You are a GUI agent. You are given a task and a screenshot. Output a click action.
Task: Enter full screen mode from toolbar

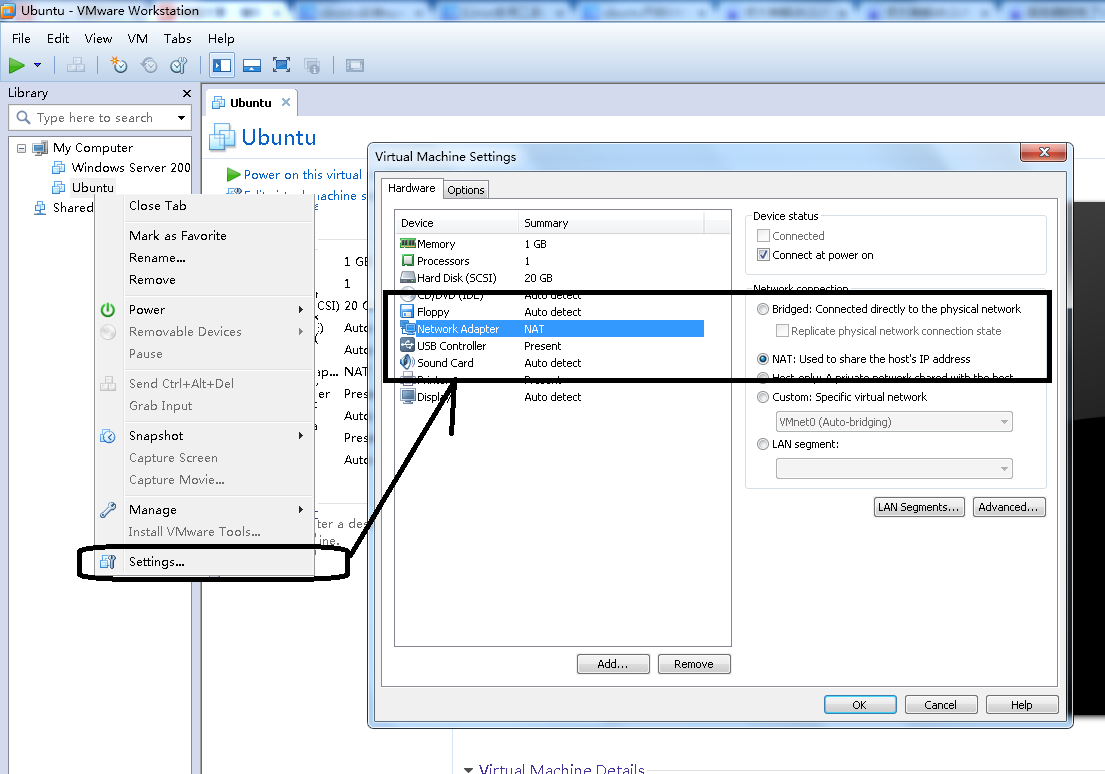(281, 65)
